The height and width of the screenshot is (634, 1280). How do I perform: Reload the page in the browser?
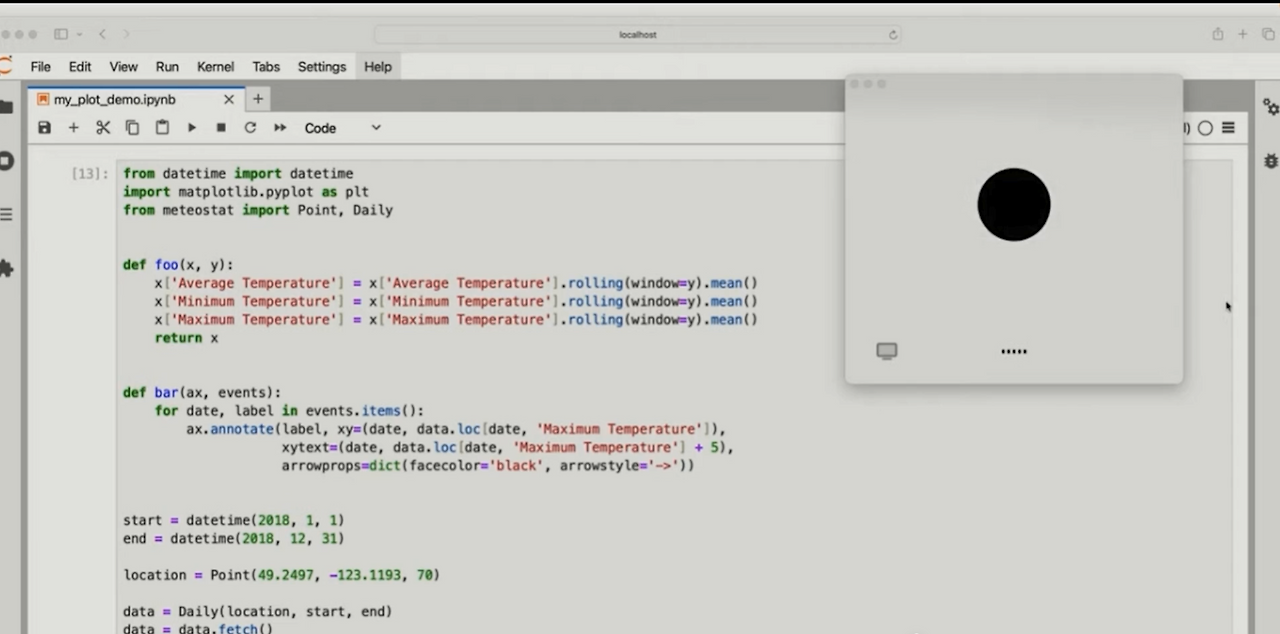point(892,34)
